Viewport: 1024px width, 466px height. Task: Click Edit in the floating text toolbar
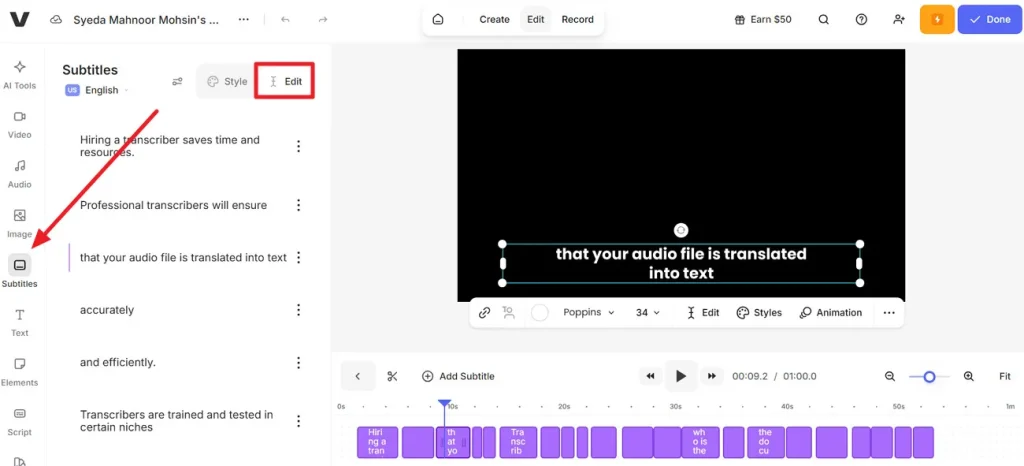[703, 313]
